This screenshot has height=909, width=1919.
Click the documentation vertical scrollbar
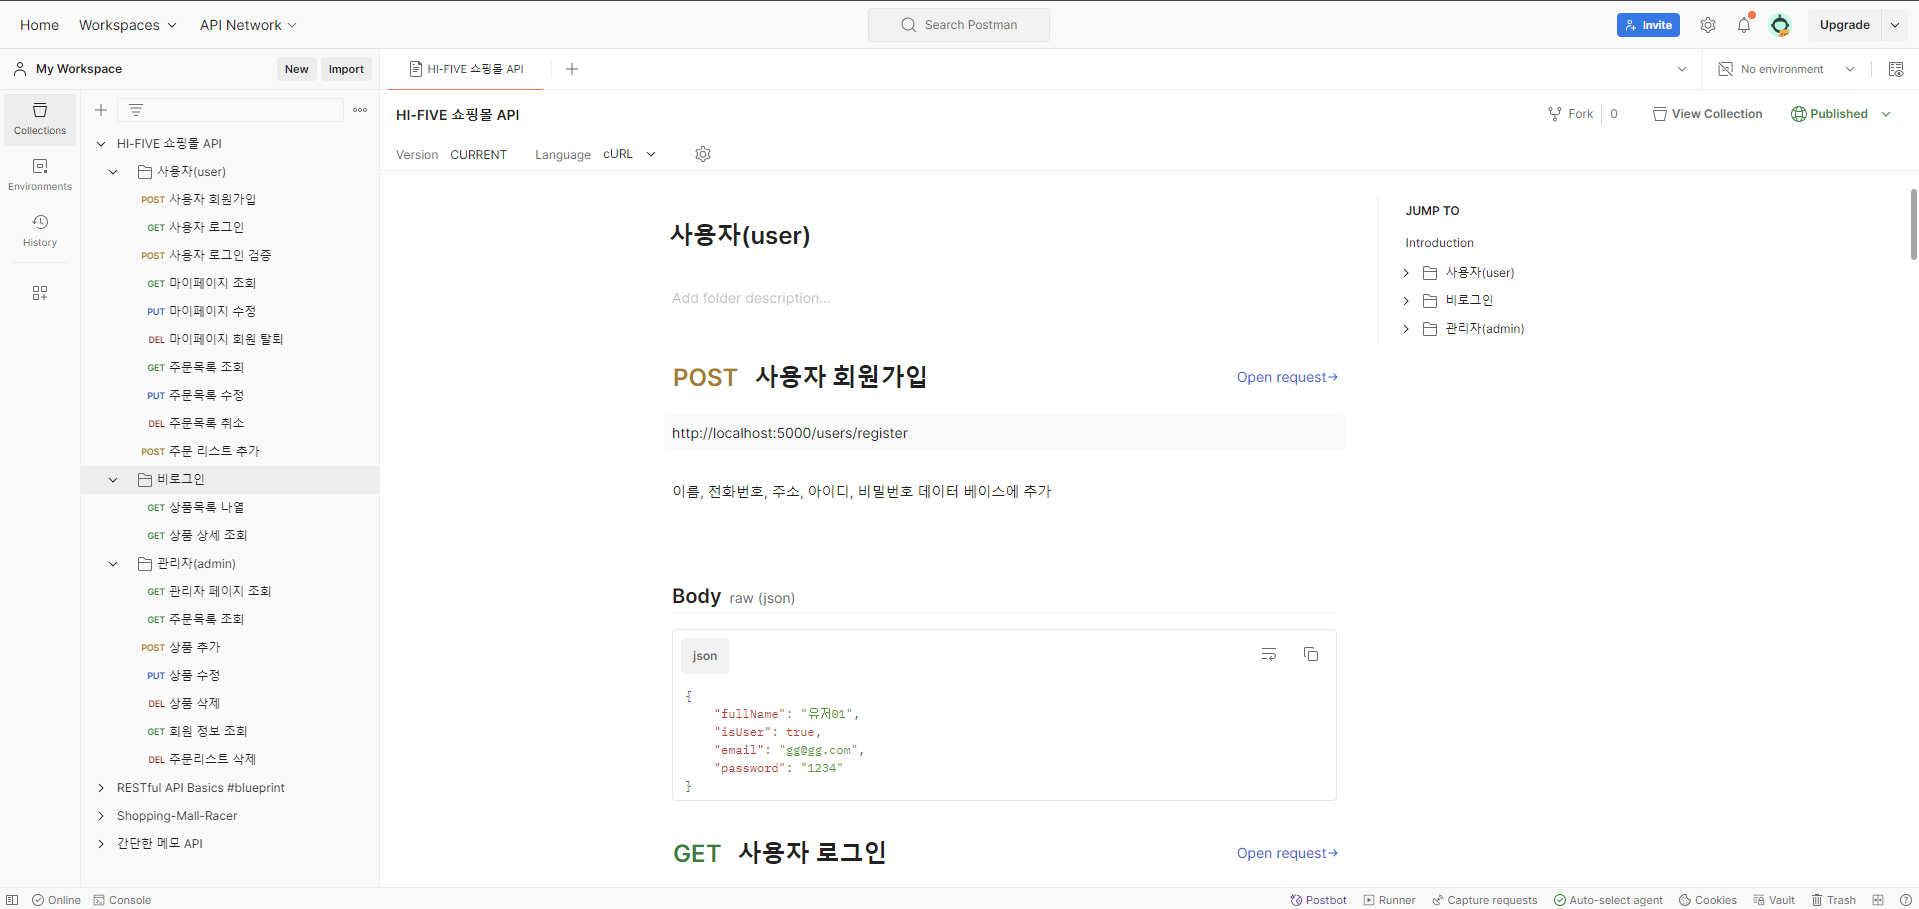tap(1914, 225)
